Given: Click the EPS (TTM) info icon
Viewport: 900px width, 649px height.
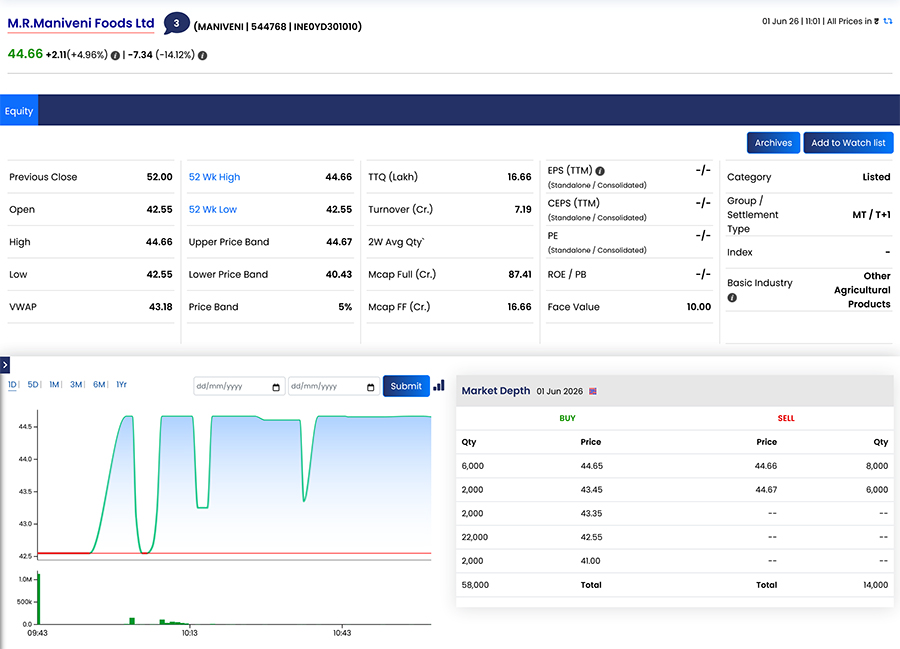Looking at the screenshot, I should 600,171.
